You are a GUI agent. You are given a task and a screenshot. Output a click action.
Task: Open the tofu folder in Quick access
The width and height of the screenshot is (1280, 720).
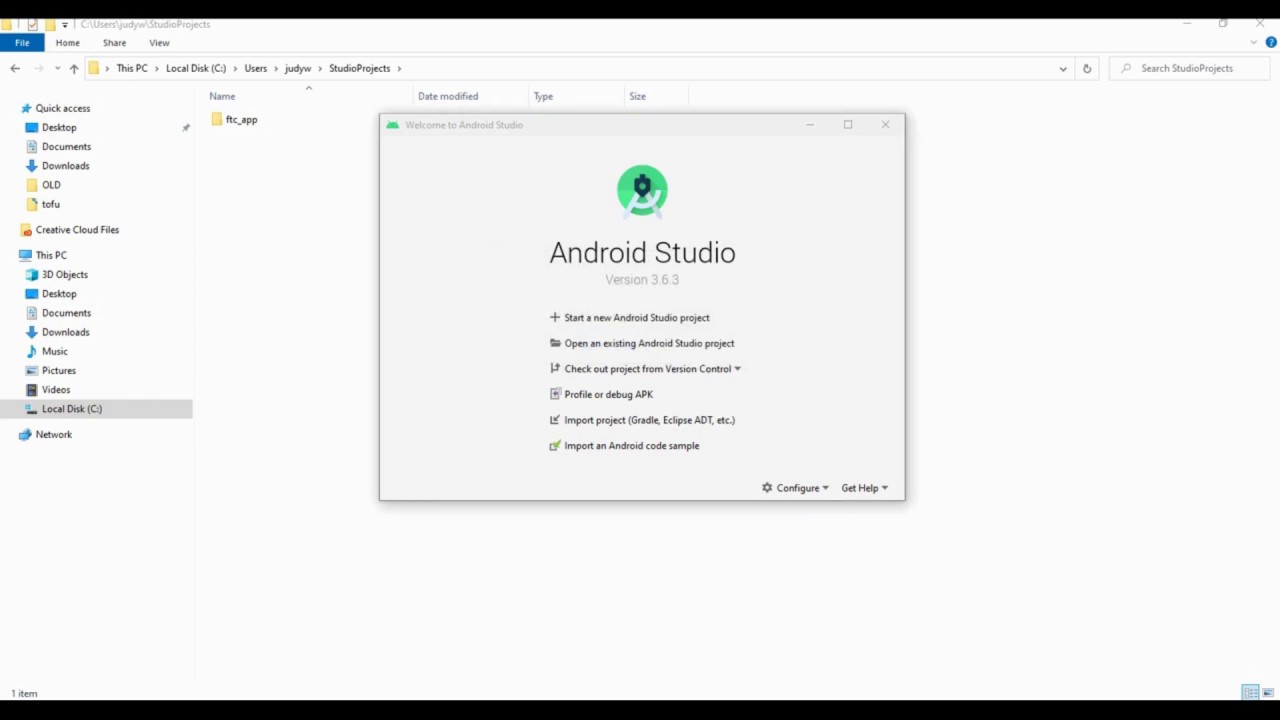click(x=51, y=204)
